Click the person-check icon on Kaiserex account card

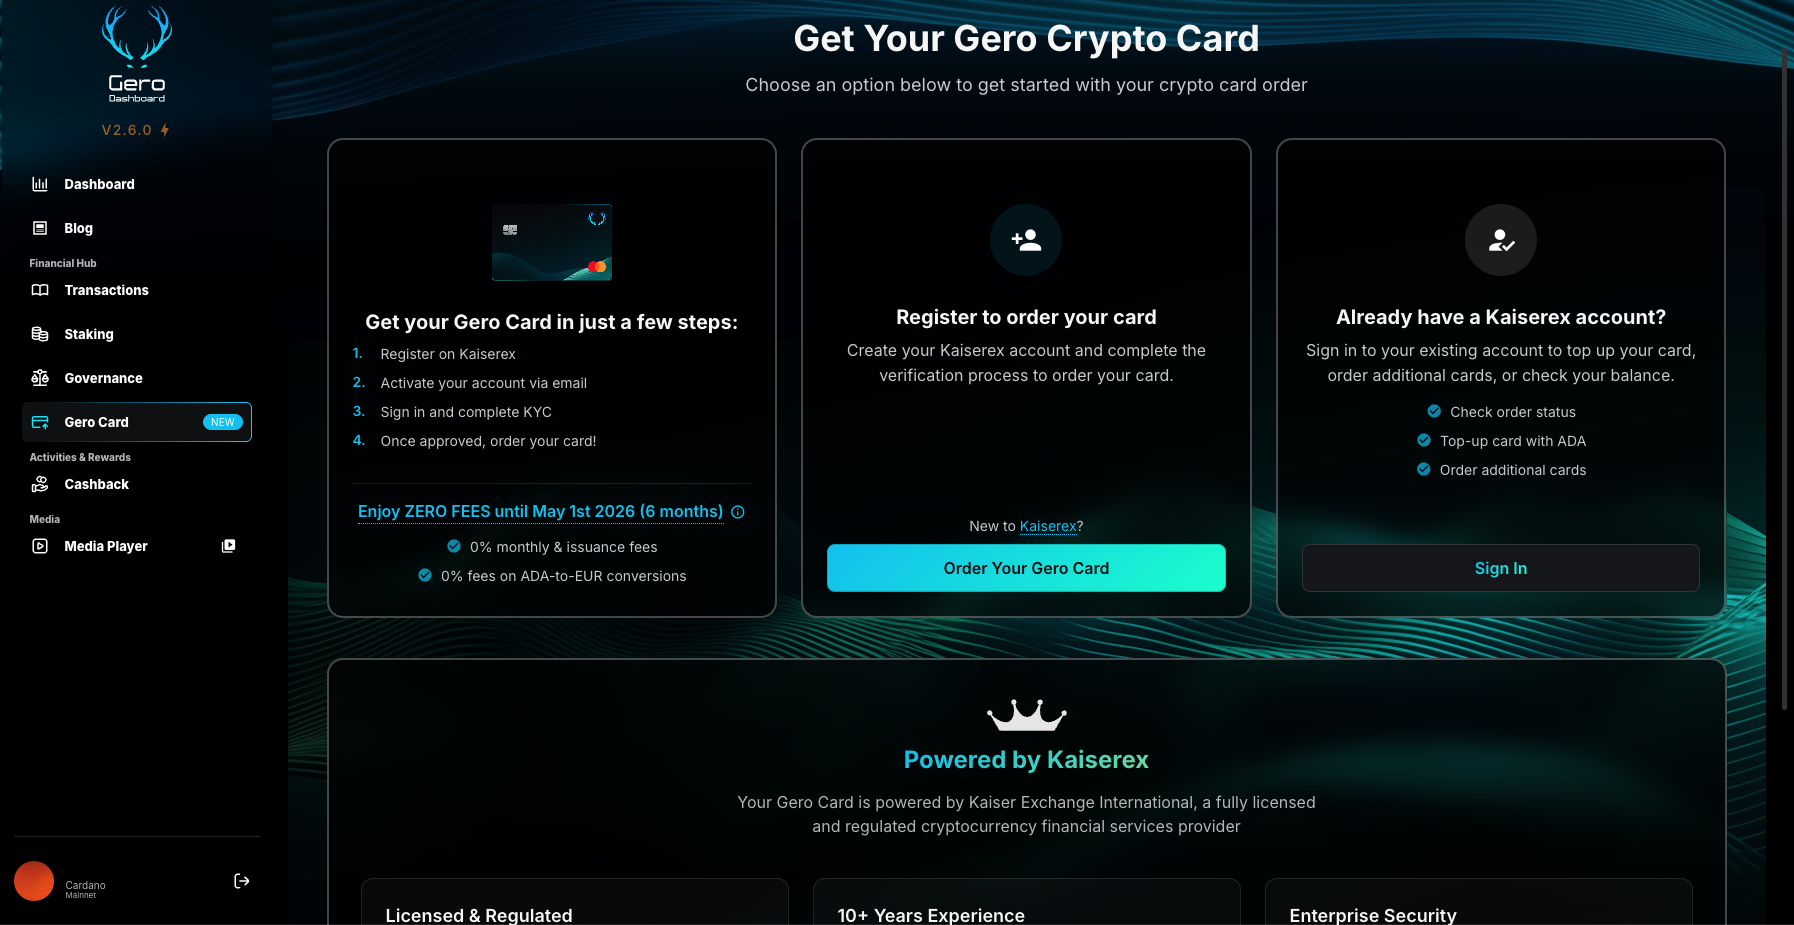[x=1500, y=240]
